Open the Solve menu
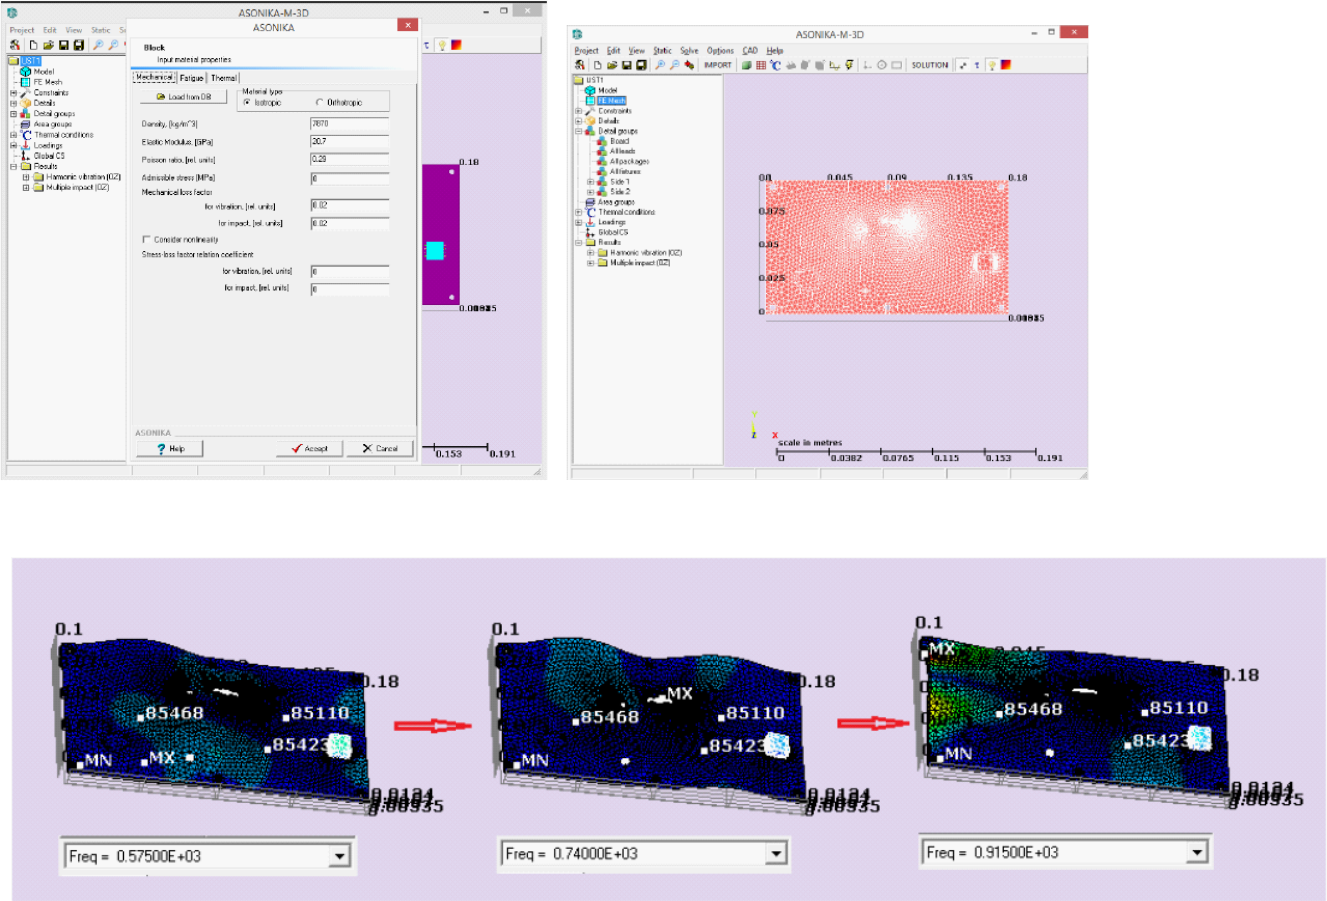 tap(689, 50)
